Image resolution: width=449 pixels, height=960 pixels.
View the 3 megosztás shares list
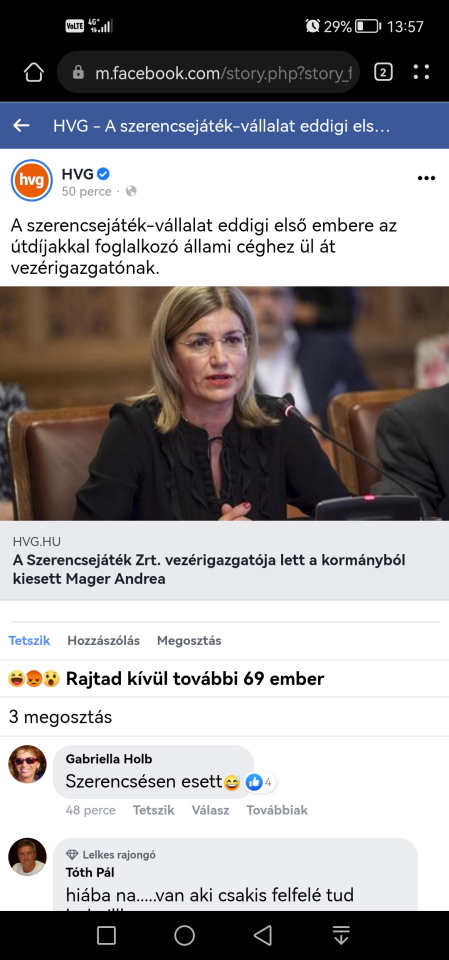pyautogui.click(x=61, y=717)
